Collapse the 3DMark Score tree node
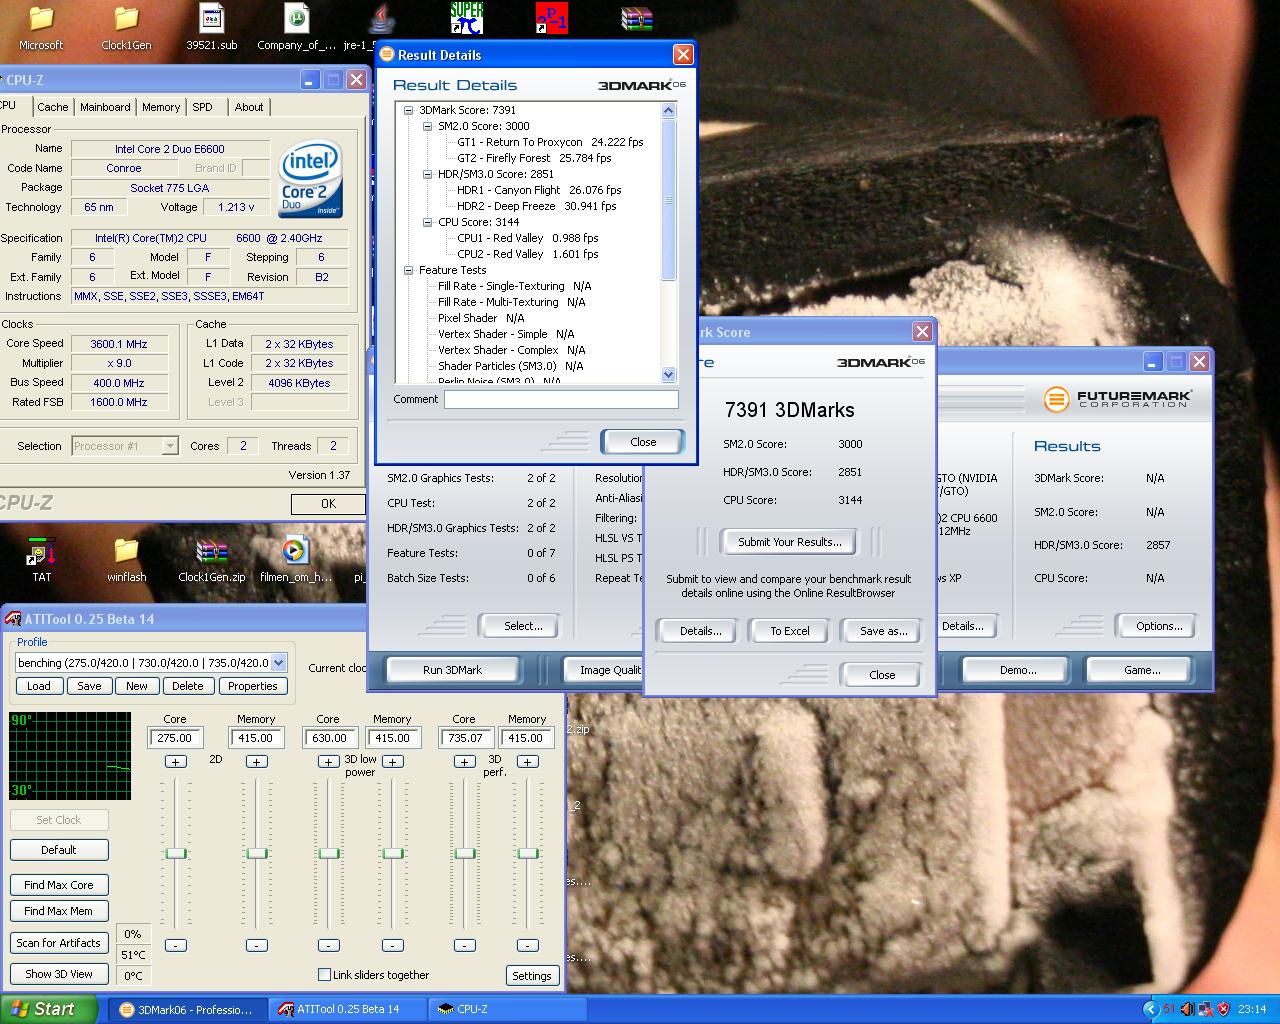Image resolution: width=1280 pixels, height=1024 pixels. 408,110
